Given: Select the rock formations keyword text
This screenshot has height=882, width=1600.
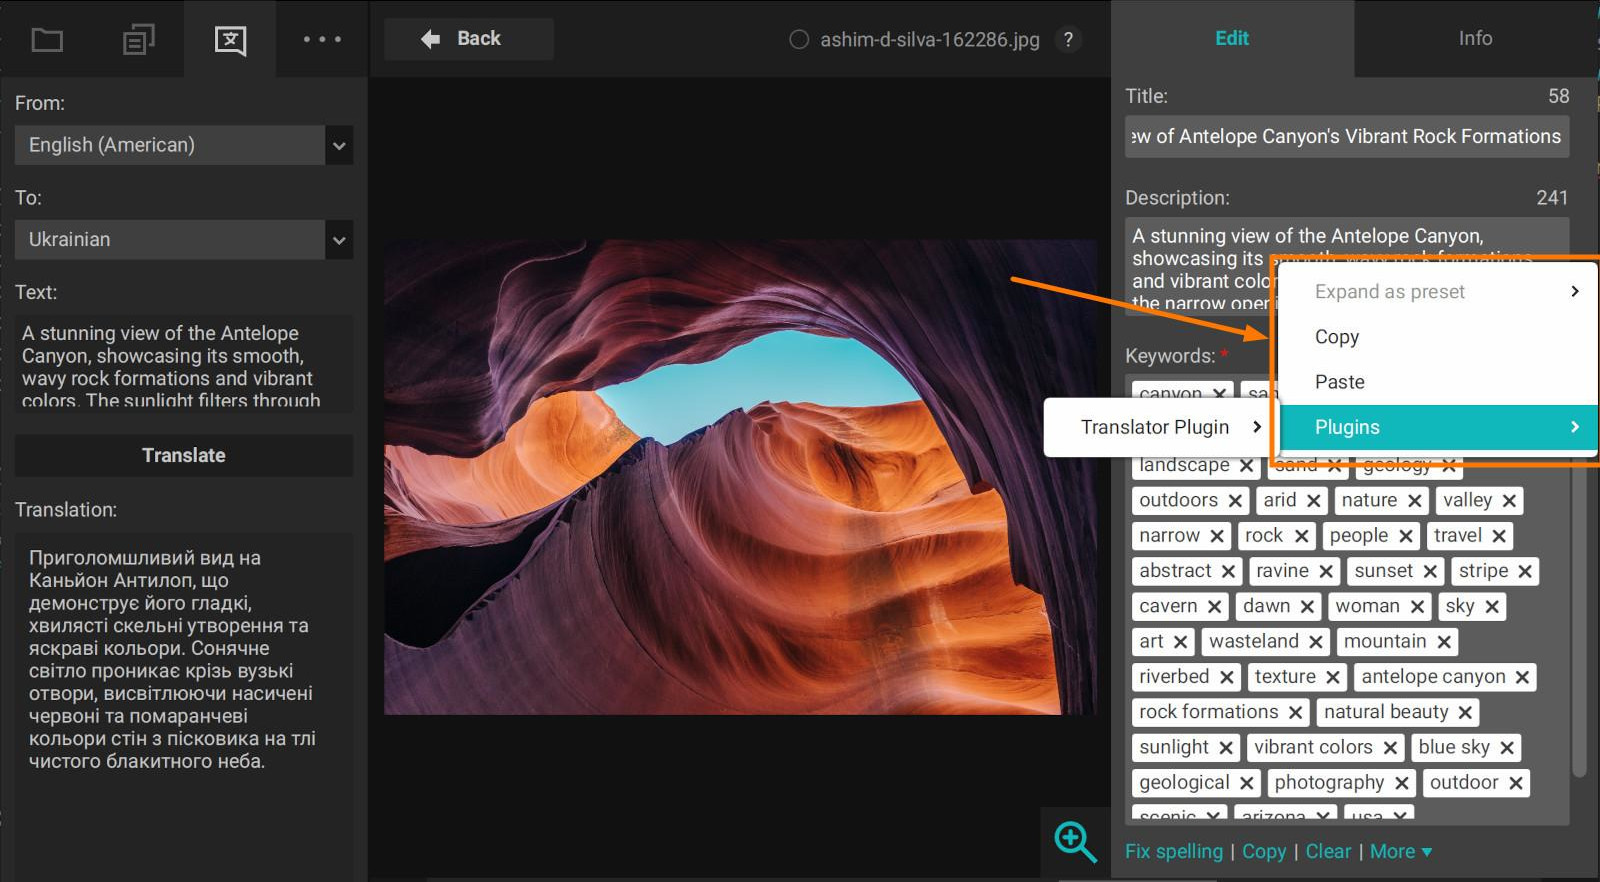Looking at the screenshot, I should click(x=1209, y=712).
